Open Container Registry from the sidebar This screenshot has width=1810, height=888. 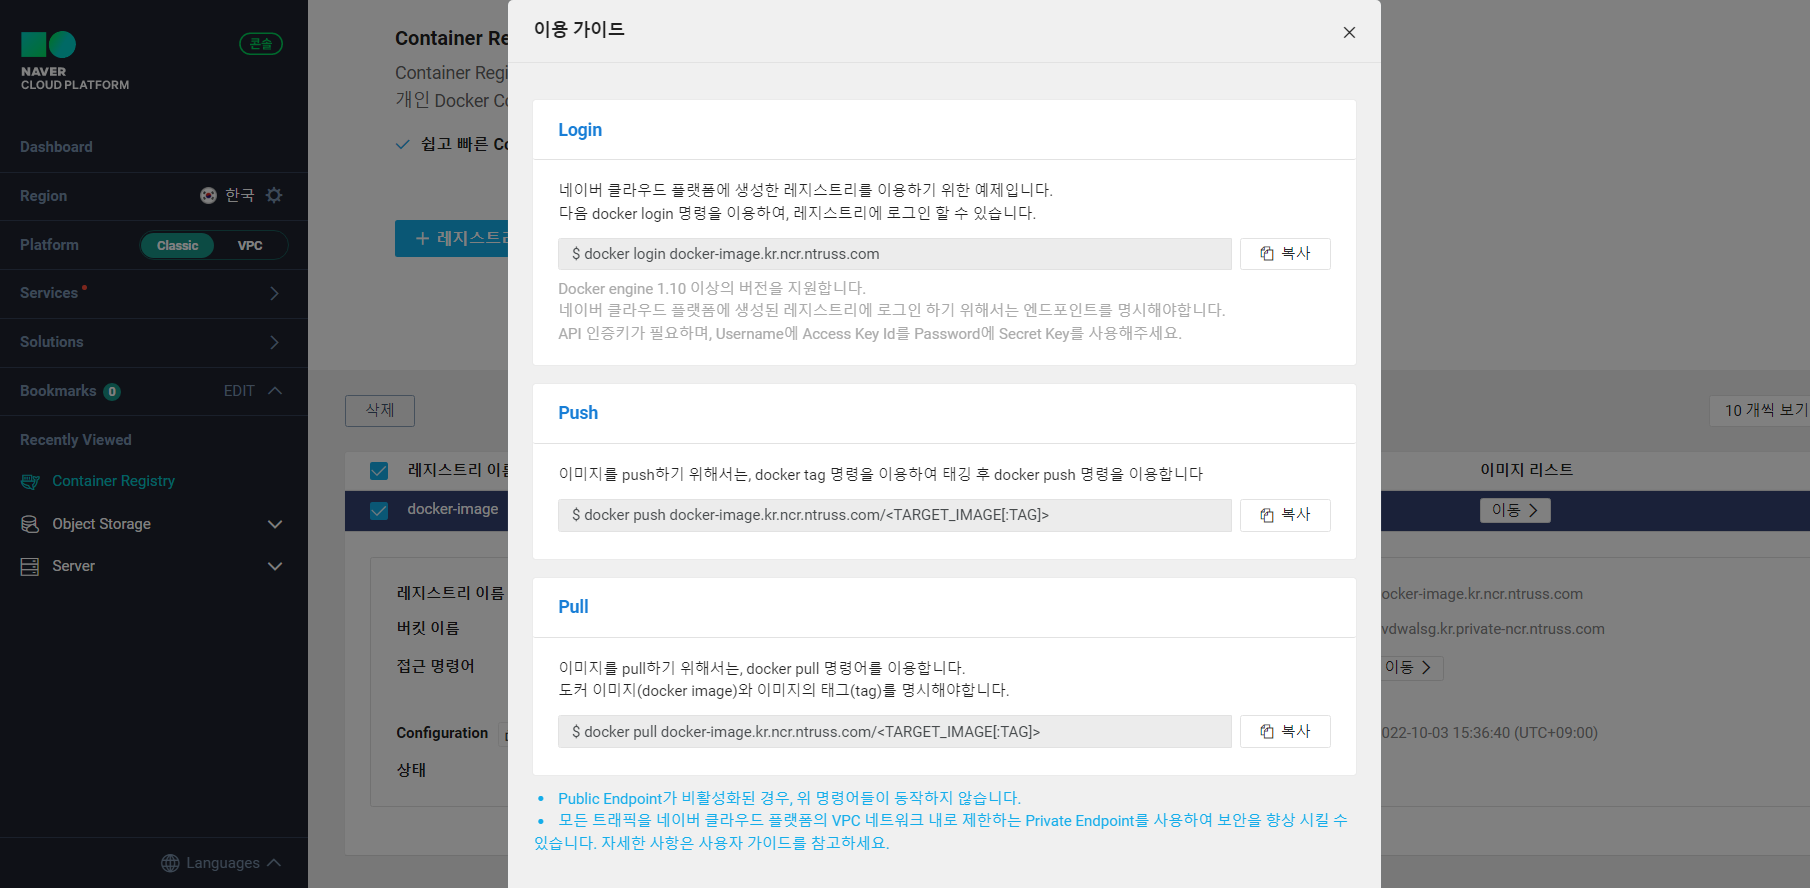(x=113, y=481)
